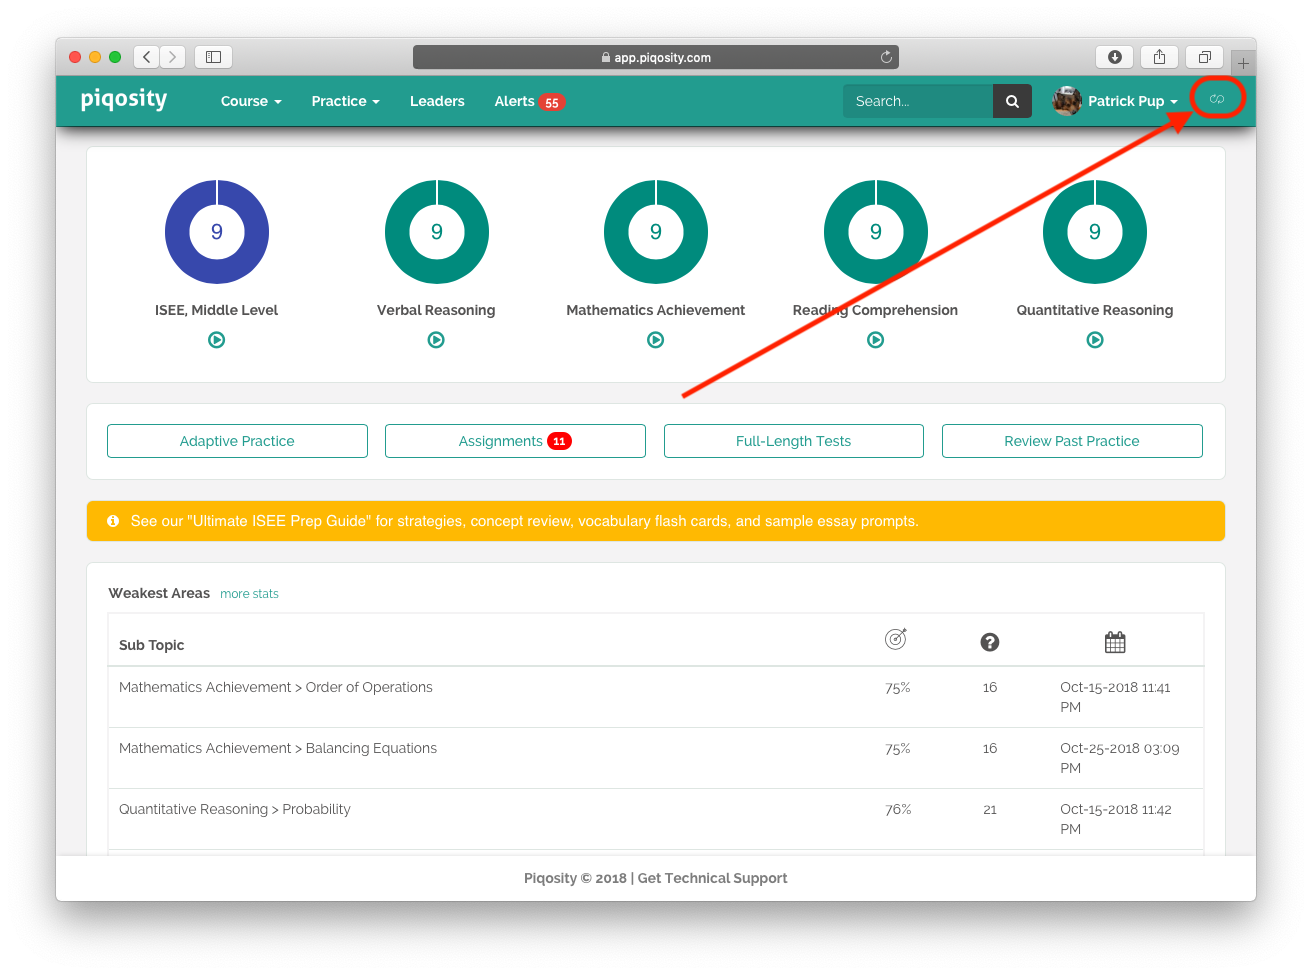1312x975 pixels.
Task: Show the Safari tab overview
Action: 1205,57
